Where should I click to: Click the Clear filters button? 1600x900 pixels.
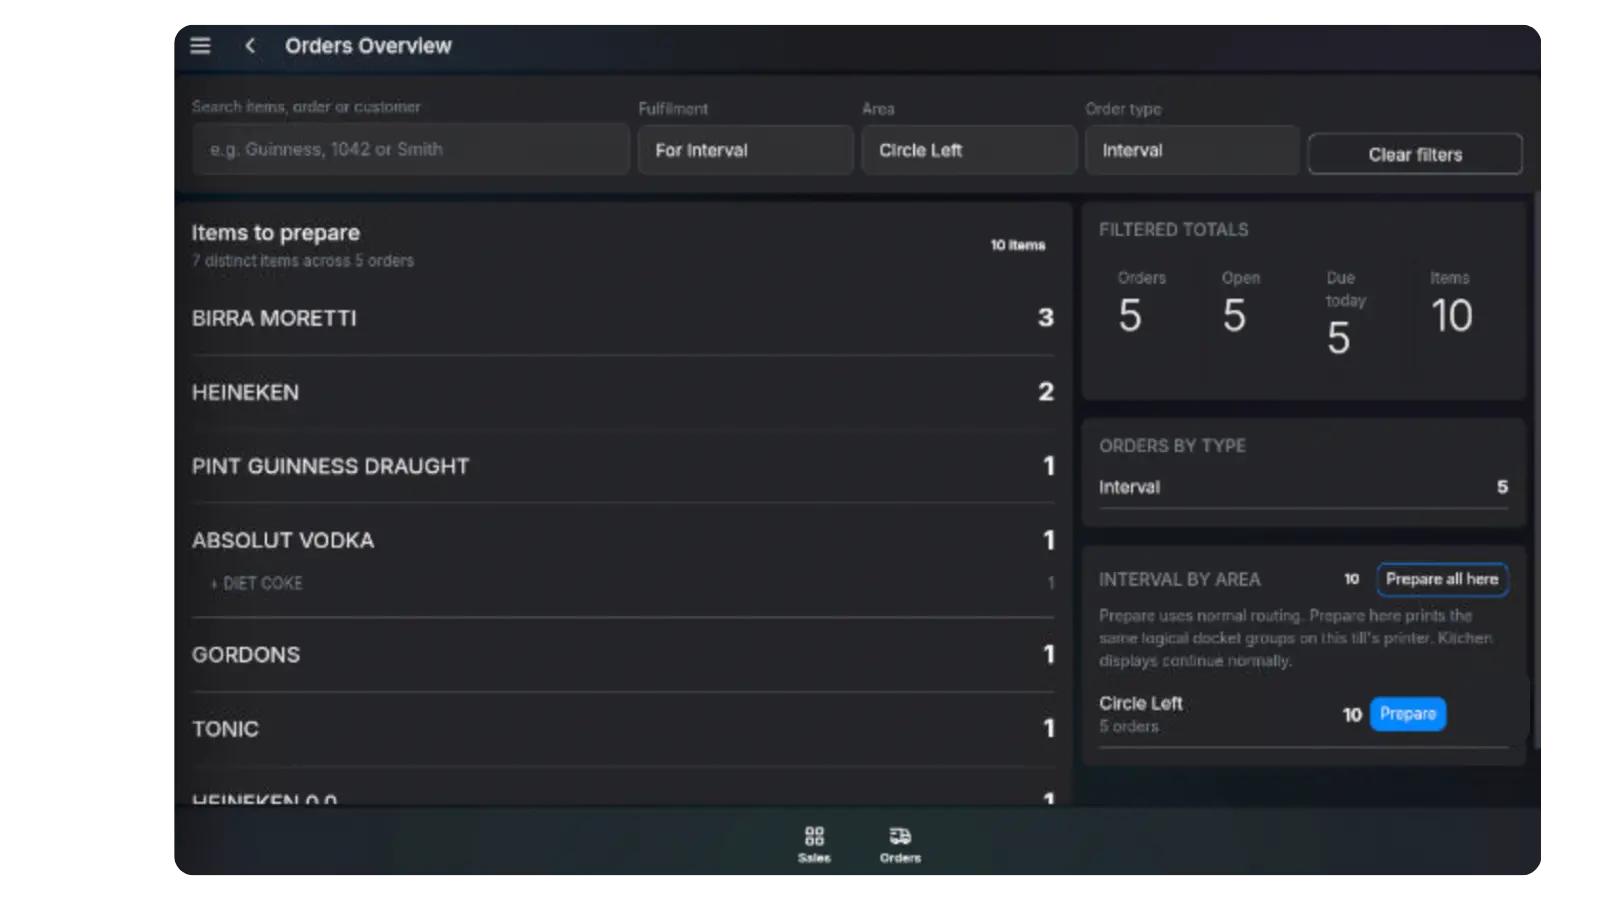pos(1415,154)
